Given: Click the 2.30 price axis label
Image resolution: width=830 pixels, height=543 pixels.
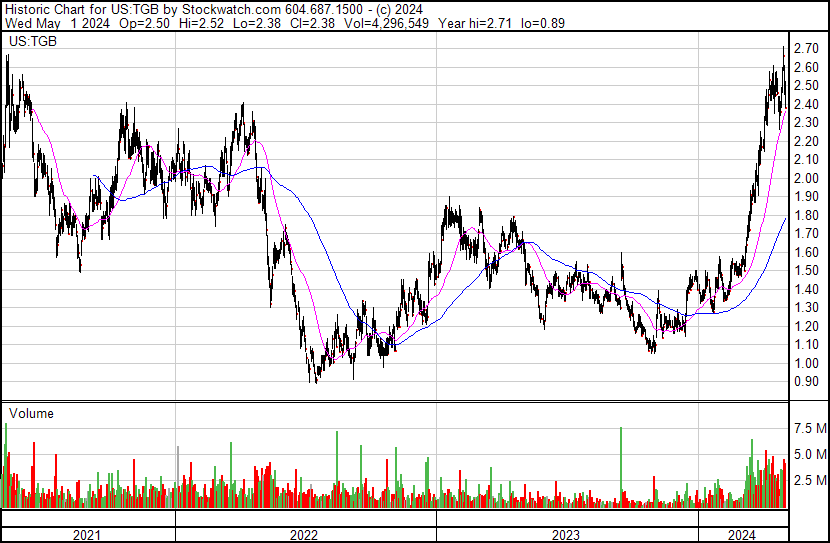Looking at the screenshot, I should tap(807, 123).
